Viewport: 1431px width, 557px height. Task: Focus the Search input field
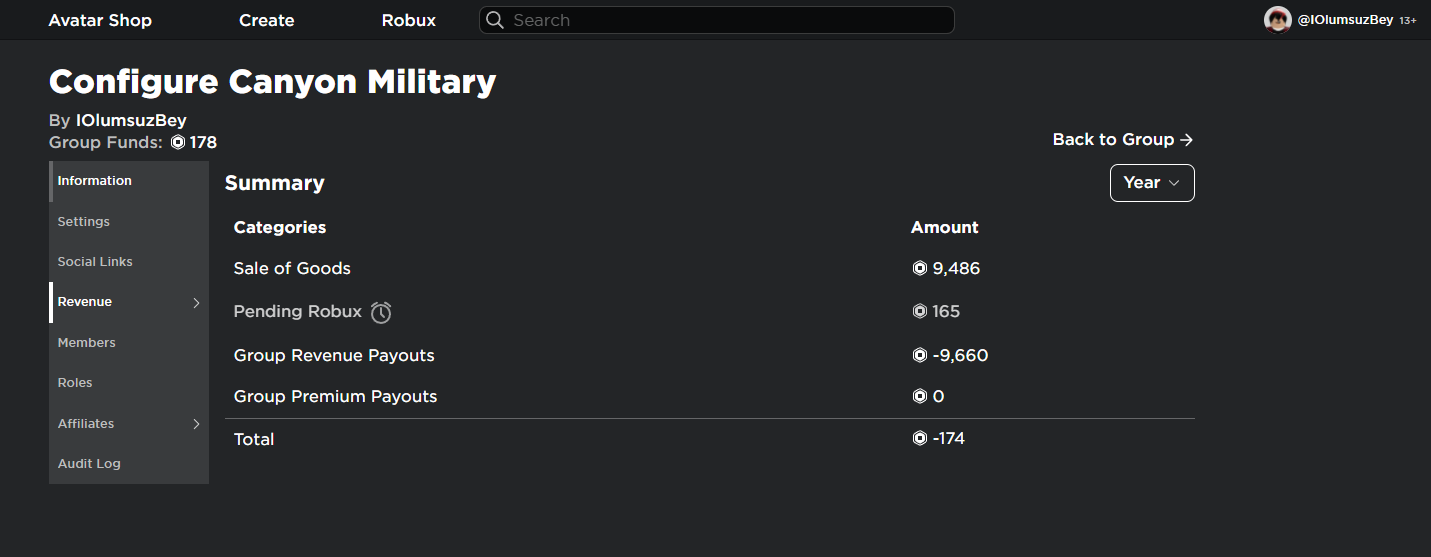click(717, 20)
